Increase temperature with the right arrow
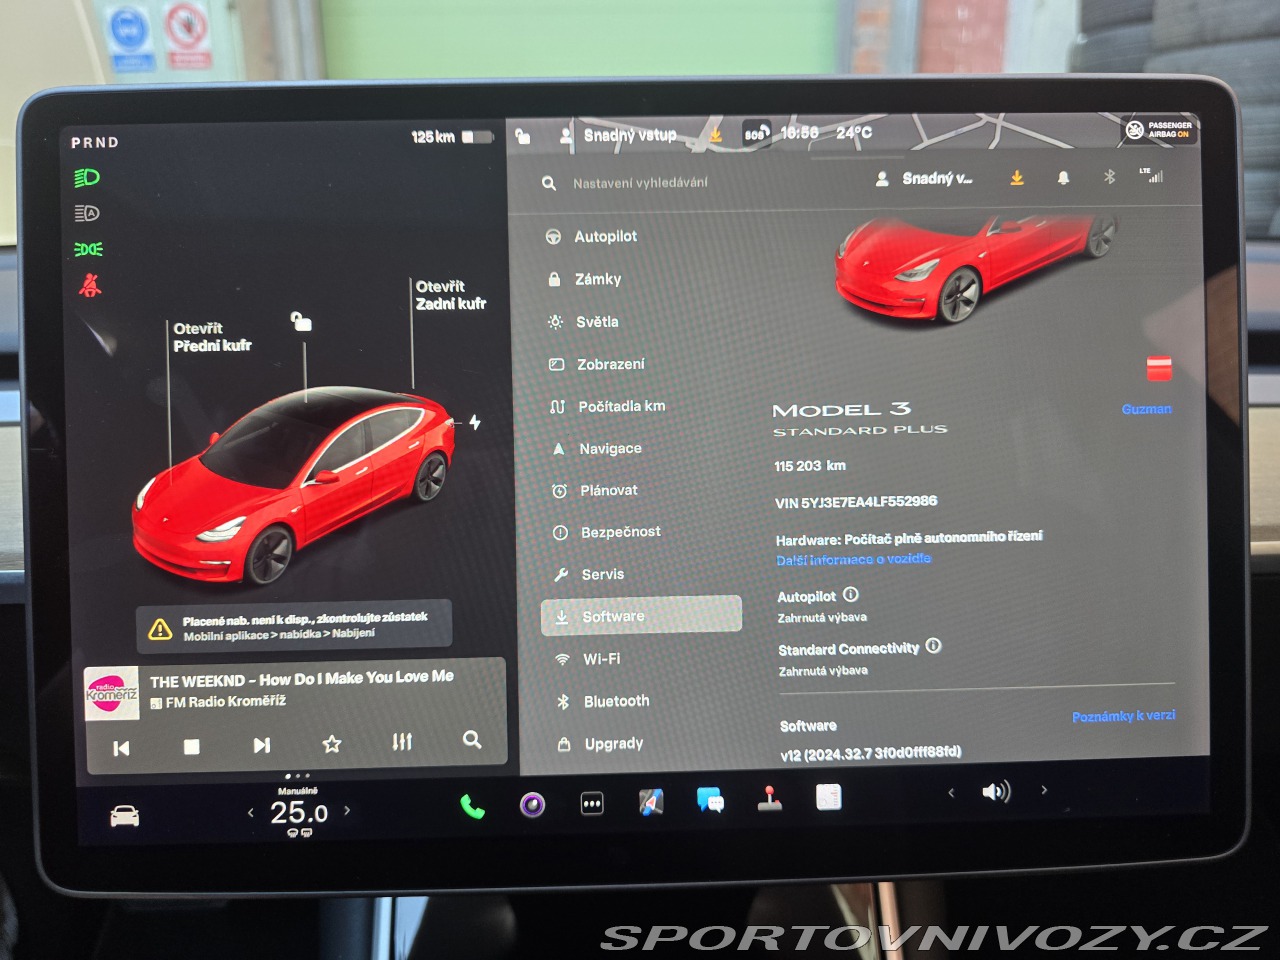The height and width of the screenshot is (960, 1280). (x=347, y=810)
